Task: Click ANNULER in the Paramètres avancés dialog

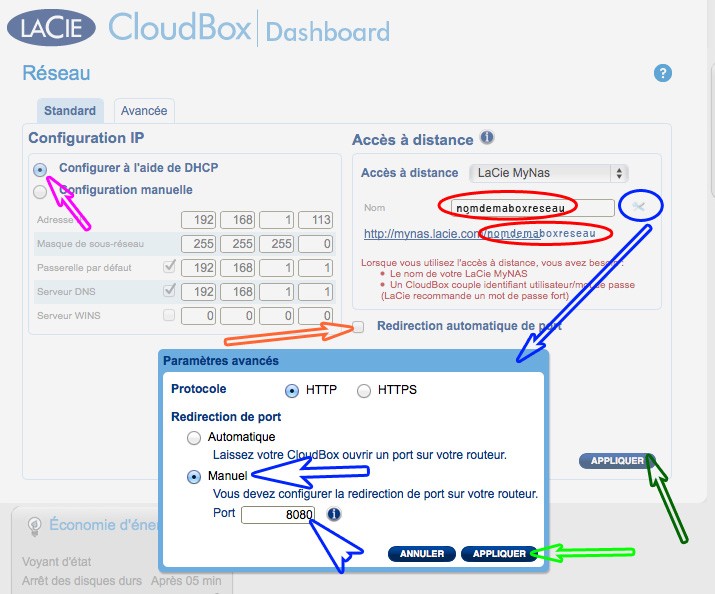Action: click(422, 553)
